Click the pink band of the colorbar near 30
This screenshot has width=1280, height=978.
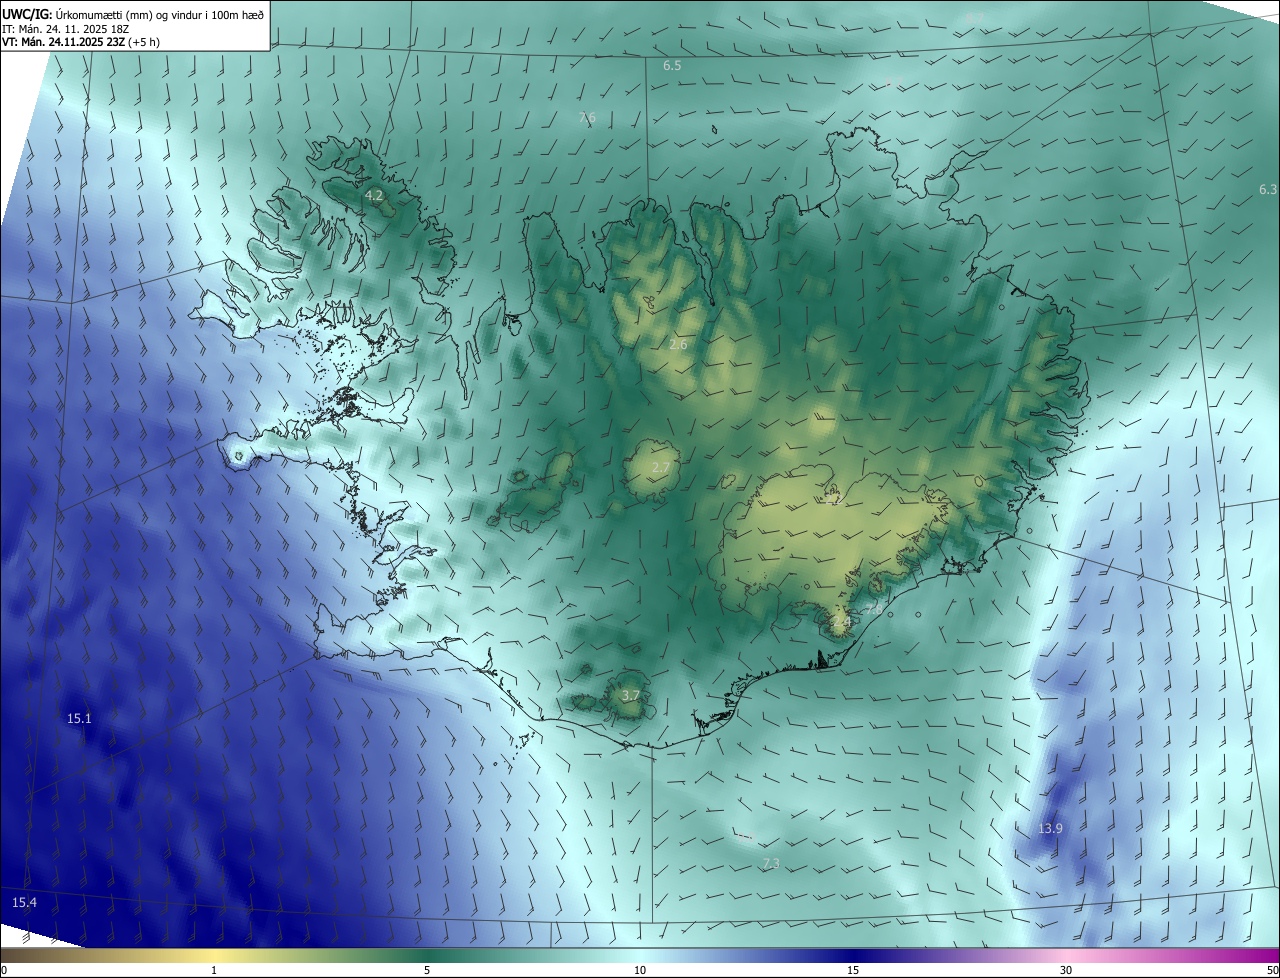[x=1066, y=956]
